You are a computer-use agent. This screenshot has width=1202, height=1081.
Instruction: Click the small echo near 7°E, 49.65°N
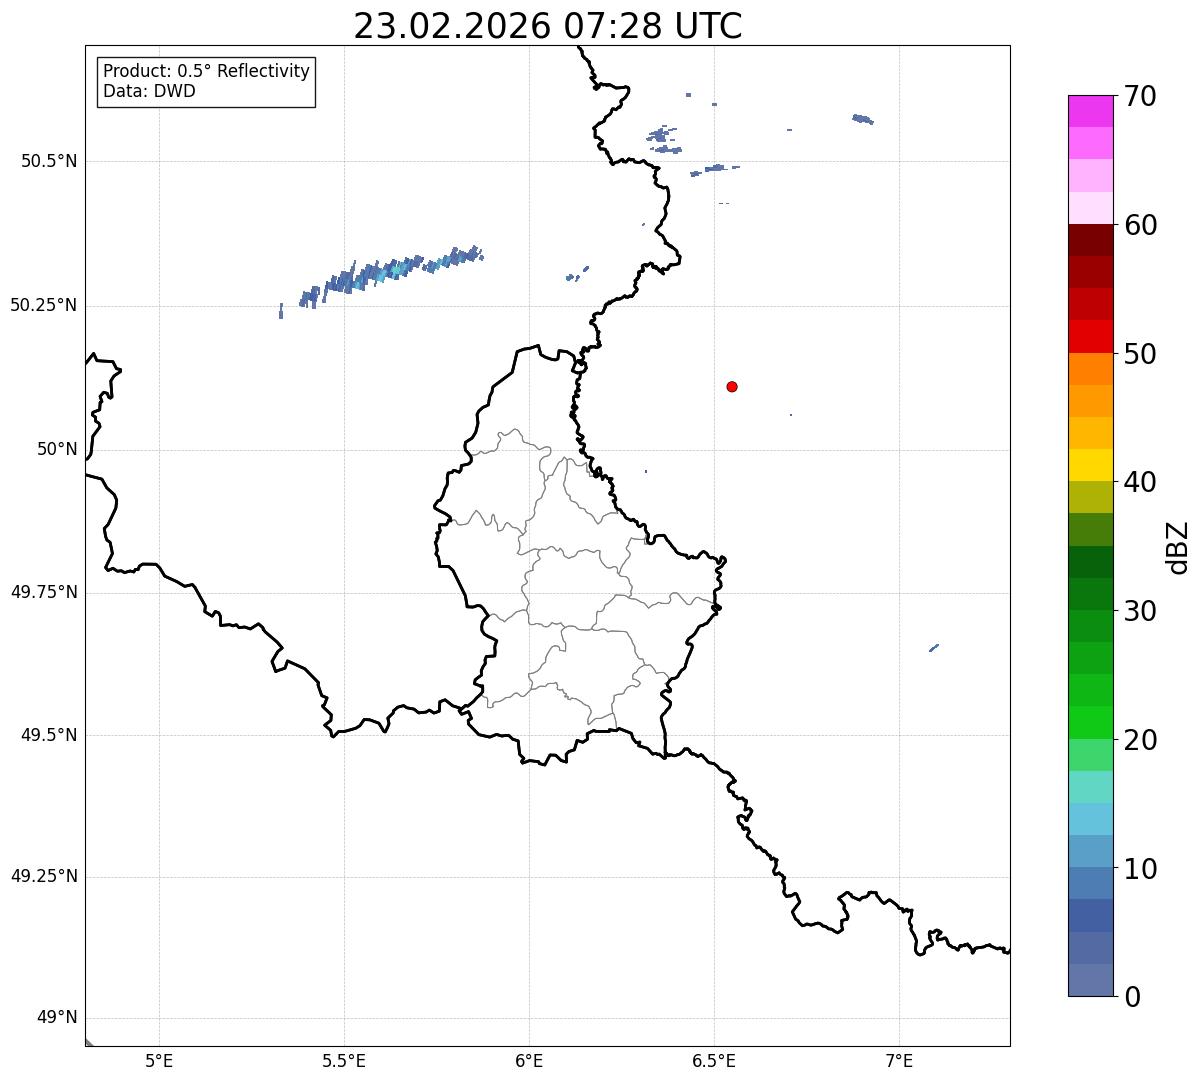(934, 648)
